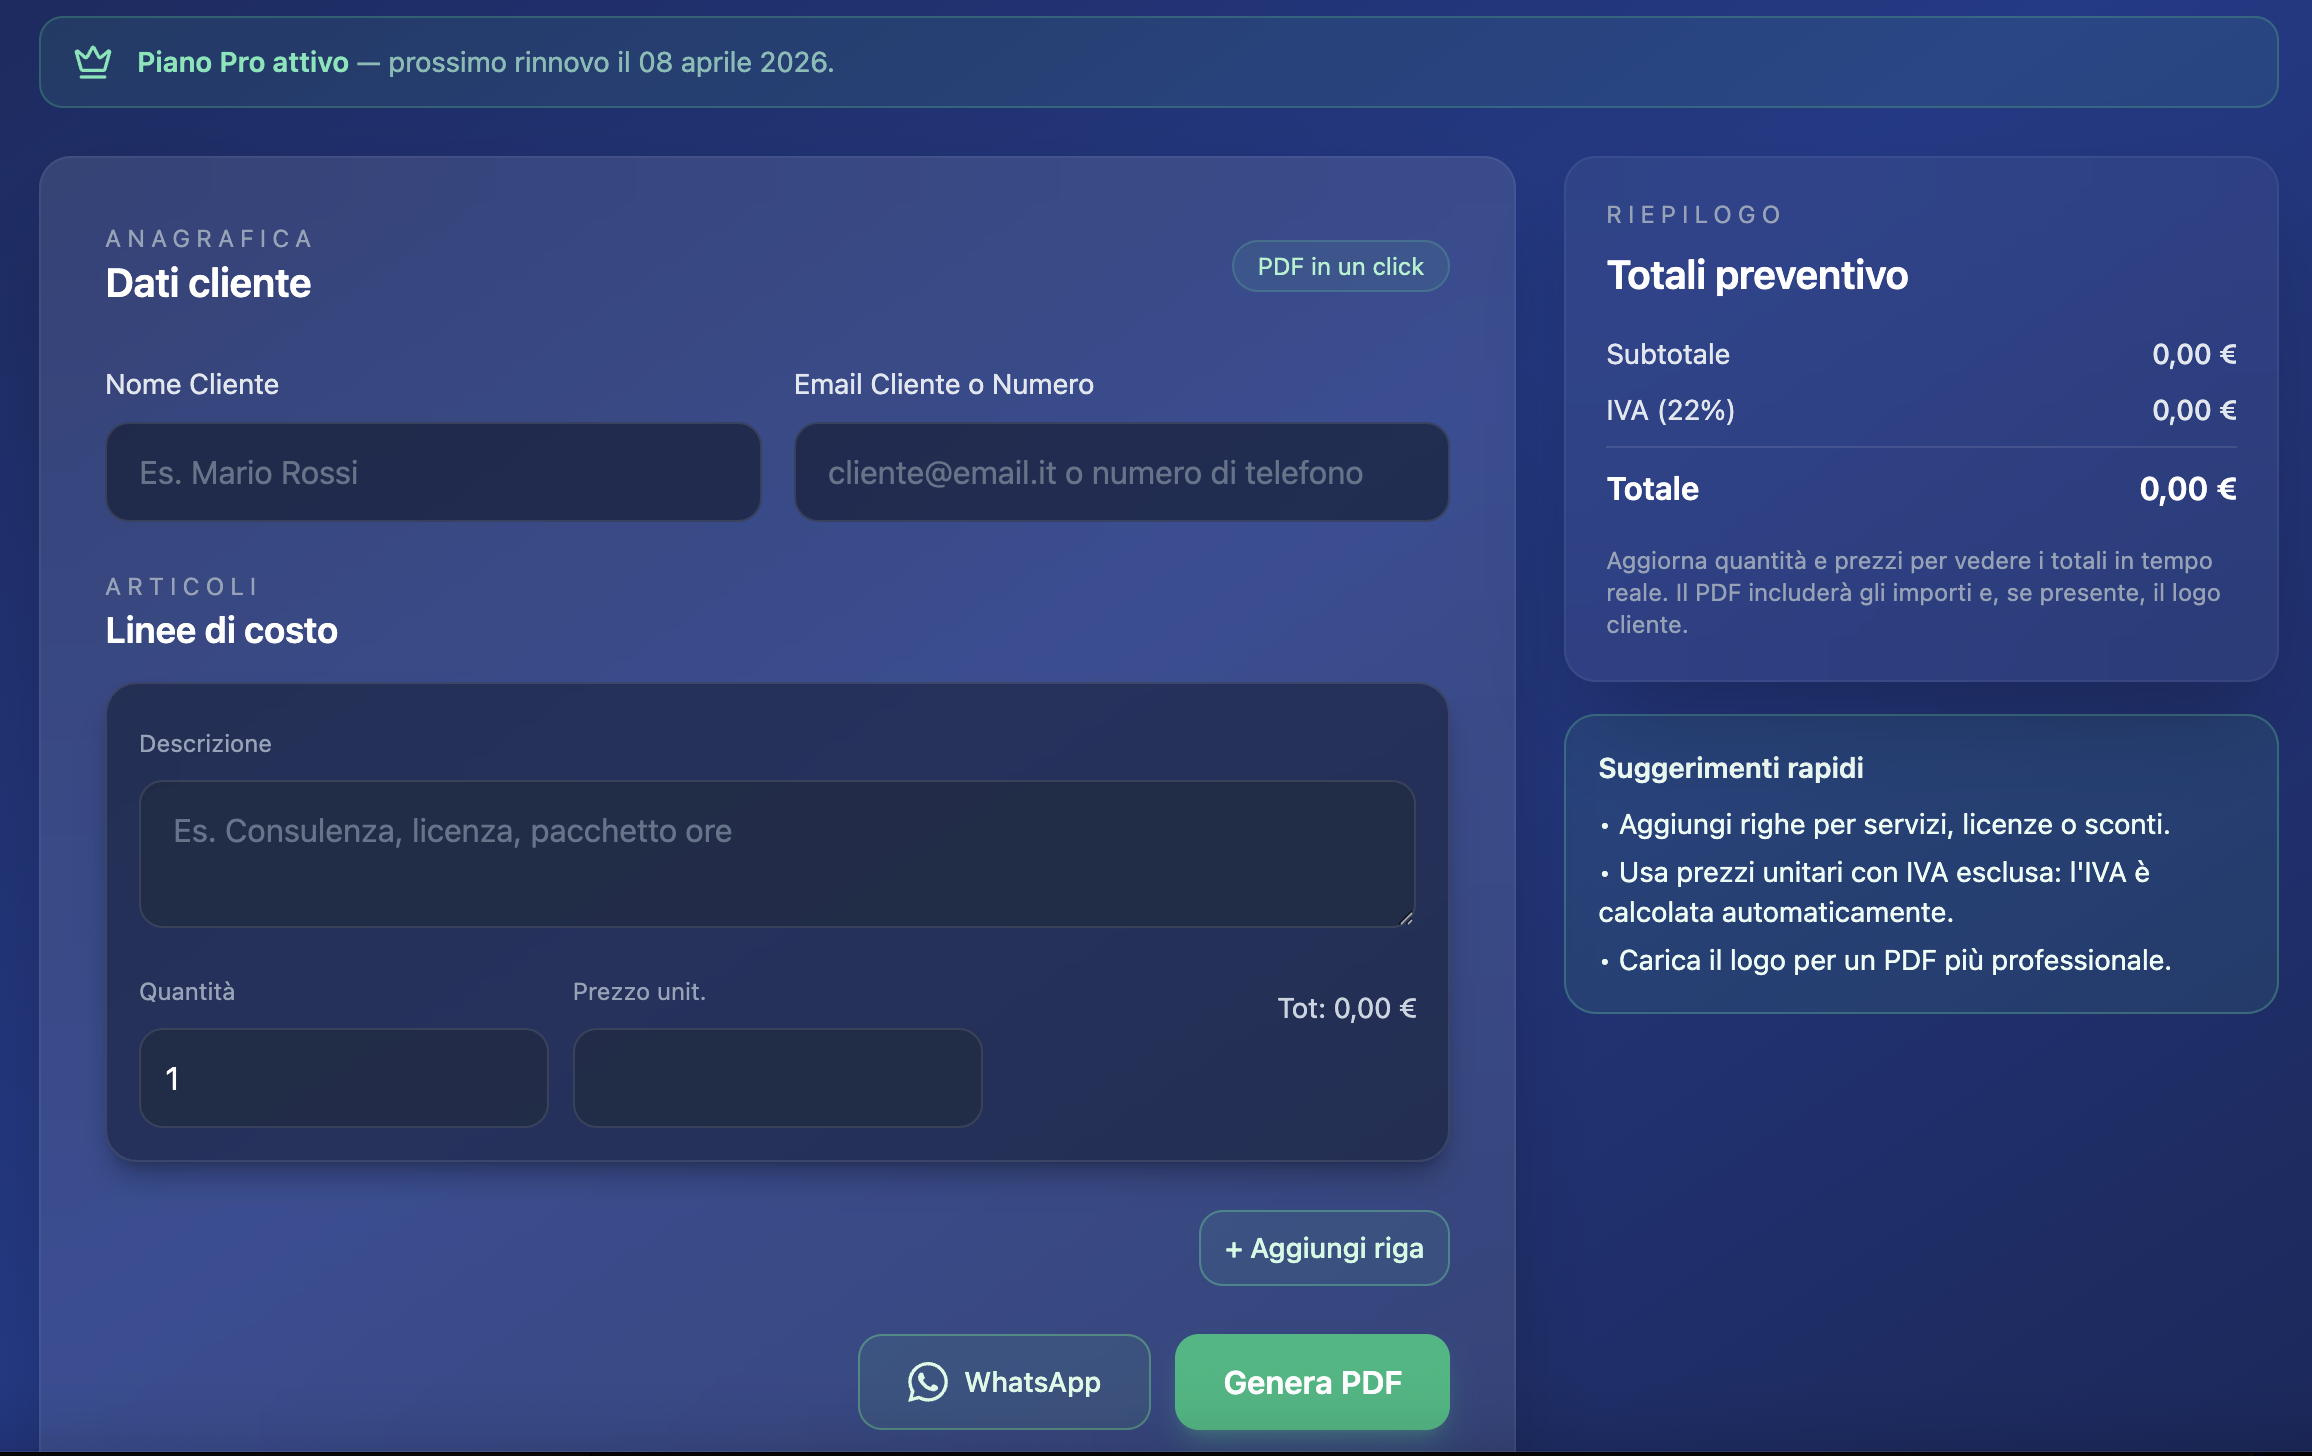The height and width of the screenshot is (1456, 2312).
Task: Click the crown icon in the Pro banner
Action: click(x=93, y=61)
